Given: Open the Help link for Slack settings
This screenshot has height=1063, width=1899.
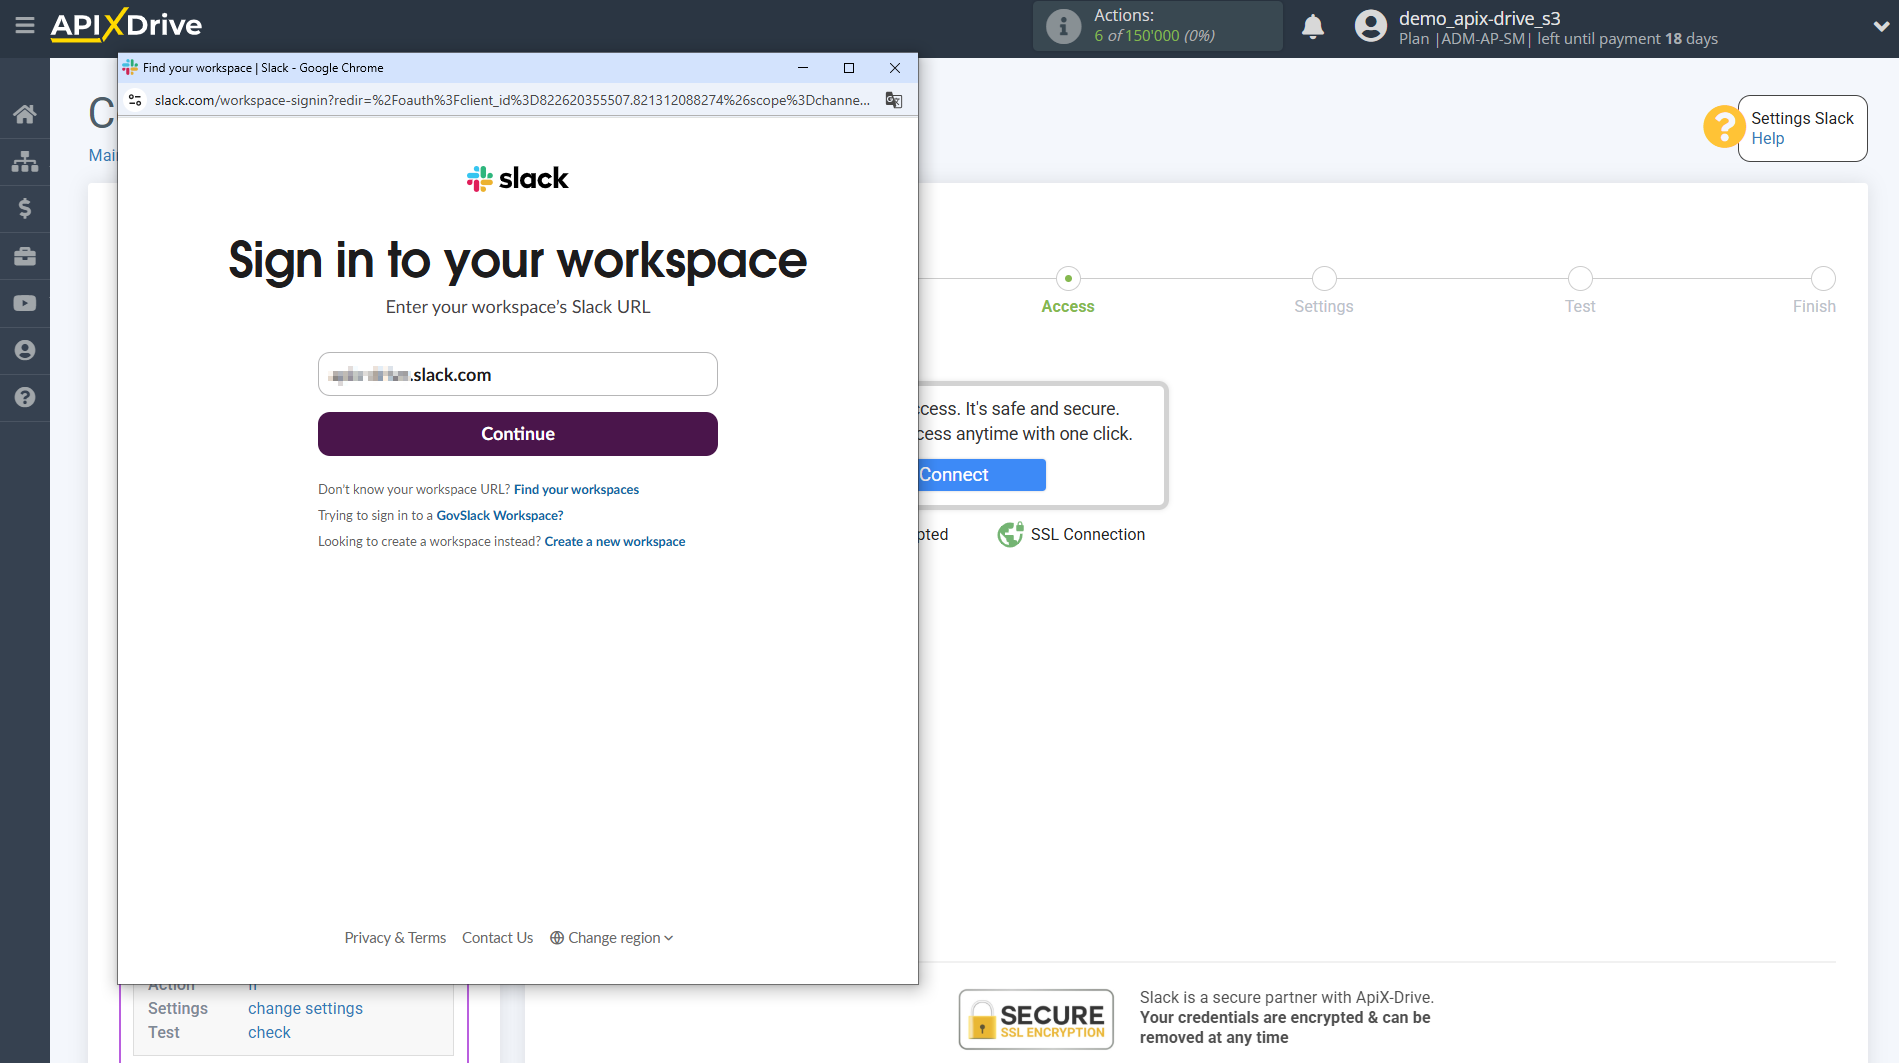Looking at the screenshot, I should point(1767,139).
